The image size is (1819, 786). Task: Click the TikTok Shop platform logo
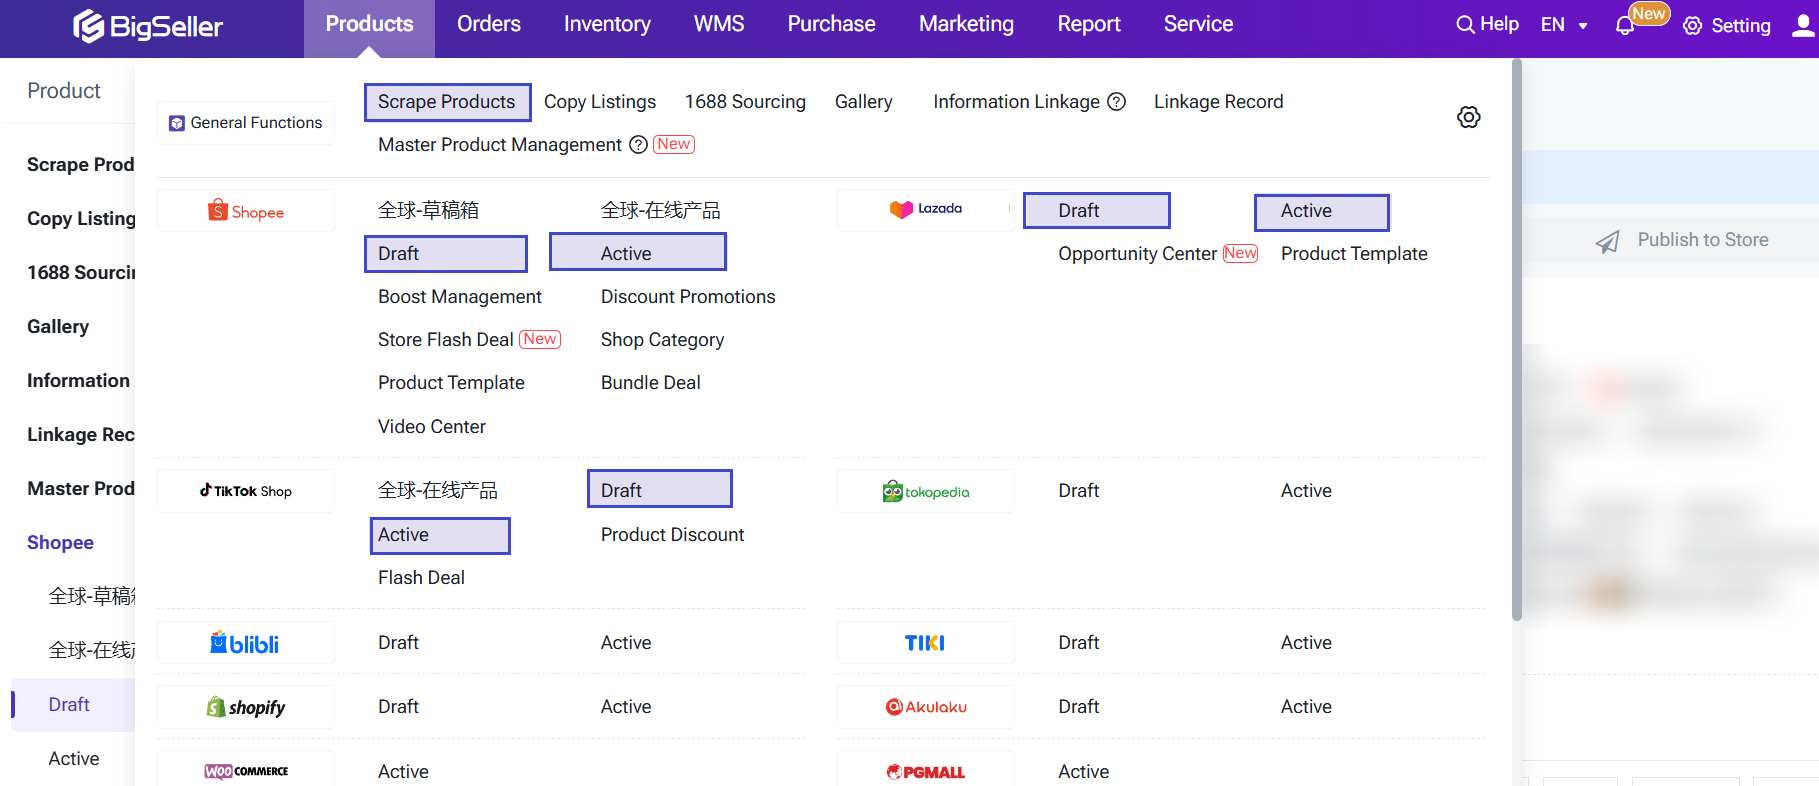coord(246,491)
